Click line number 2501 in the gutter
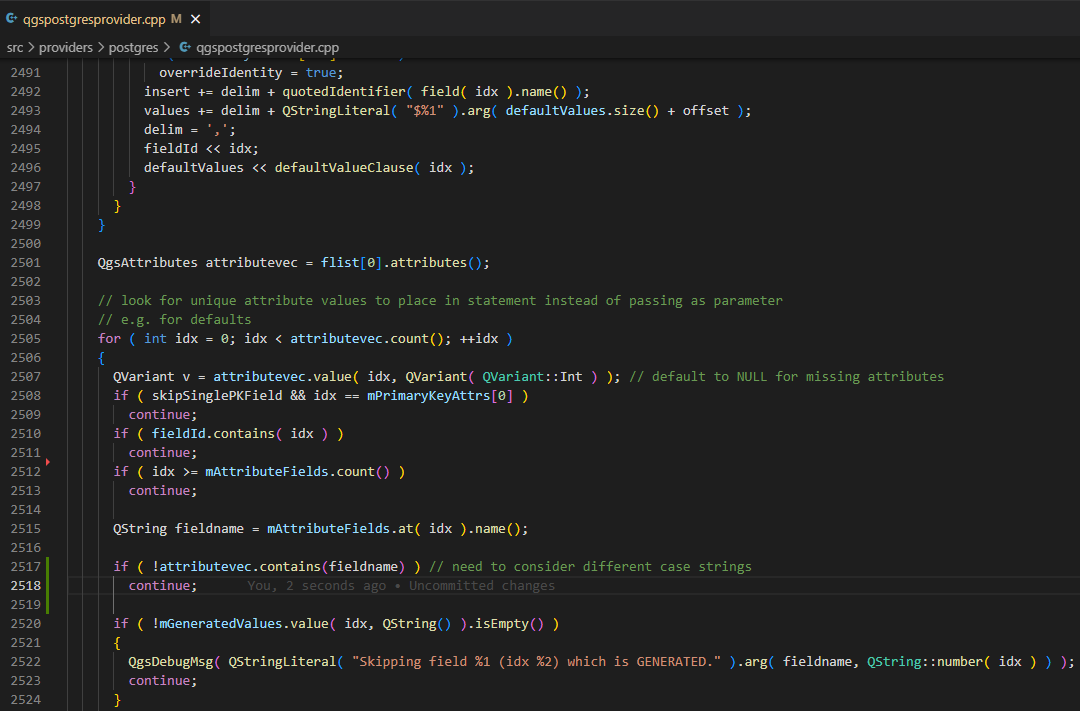 coord(25,262)
